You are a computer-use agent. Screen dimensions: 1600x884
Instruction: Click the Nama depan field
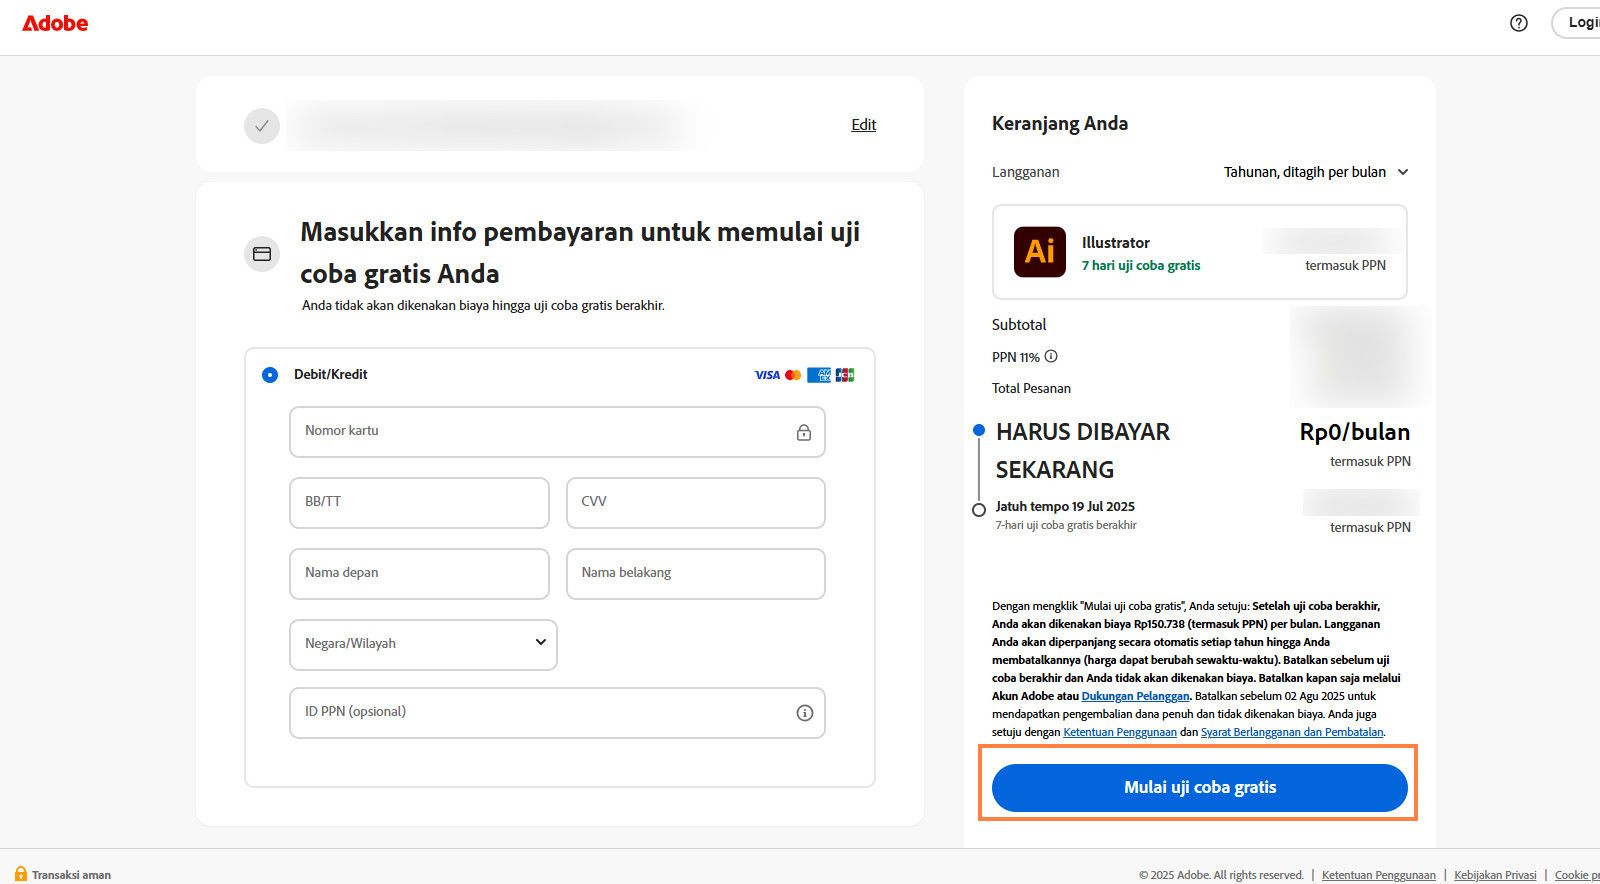point(419,573)
